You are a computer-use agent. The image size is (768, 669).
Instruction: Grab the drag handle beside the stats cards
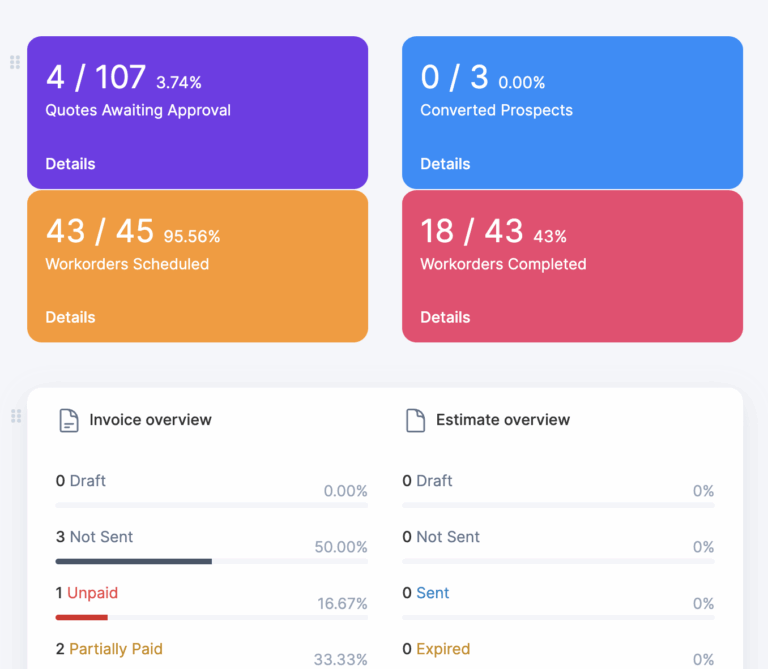tap(15, 62)
